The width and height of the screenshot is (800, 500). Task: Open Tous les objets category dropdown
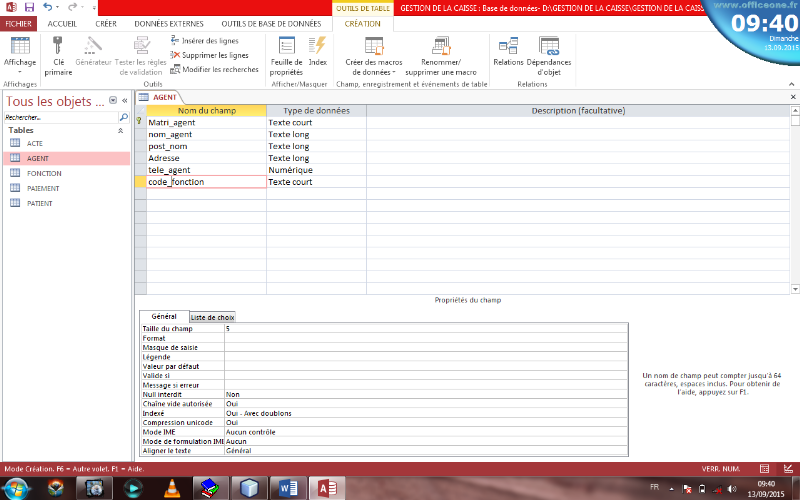click(x=112, y=100)
